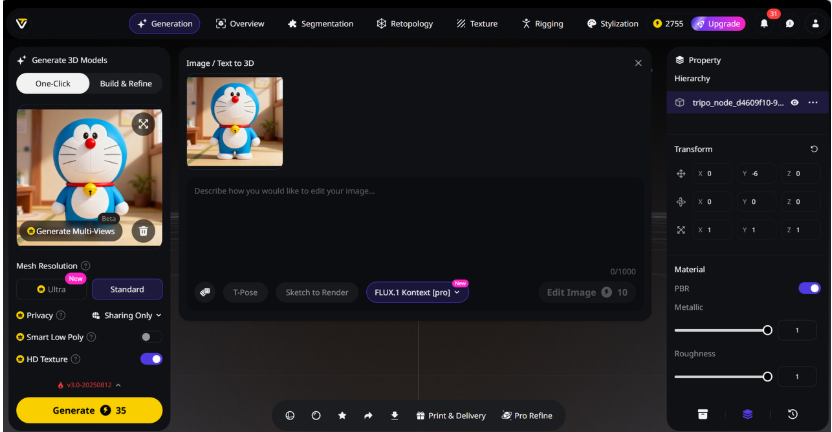Viewport: 832px width, 432px height.
Task: Favorite the model with star icon
Action: click(342, 415)
